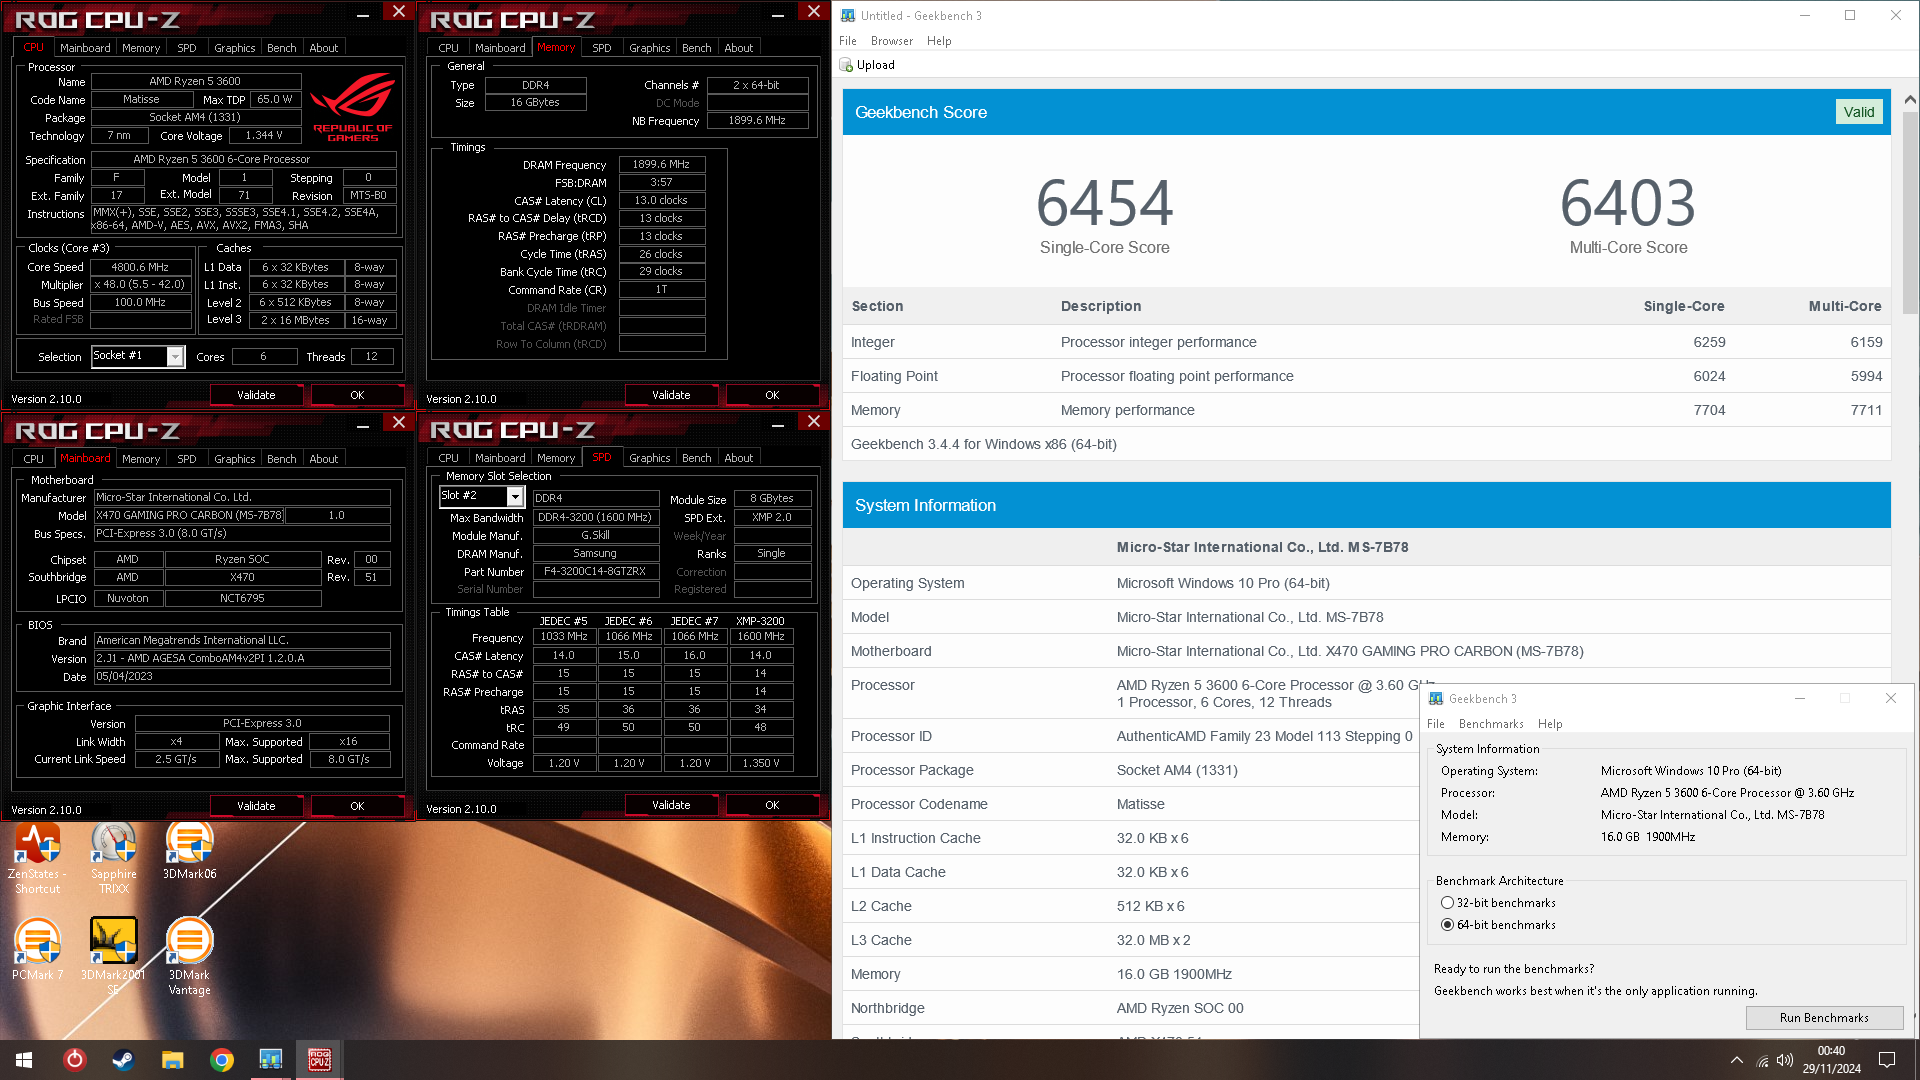Viewport: 1920px width, 1080px height.
Task: Click Validate in SPD tab window
Action: (x=671, y=805)
